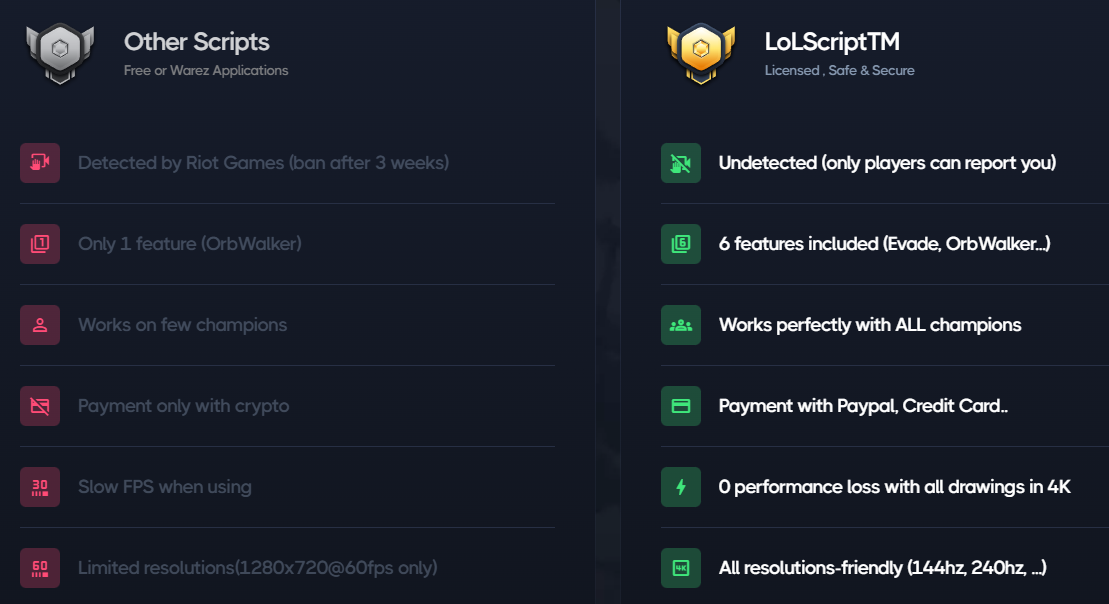Click the gold LoLScriptTM badge
The height and width of the screenshot is (604, 1109).
click(x=700, y=54)
